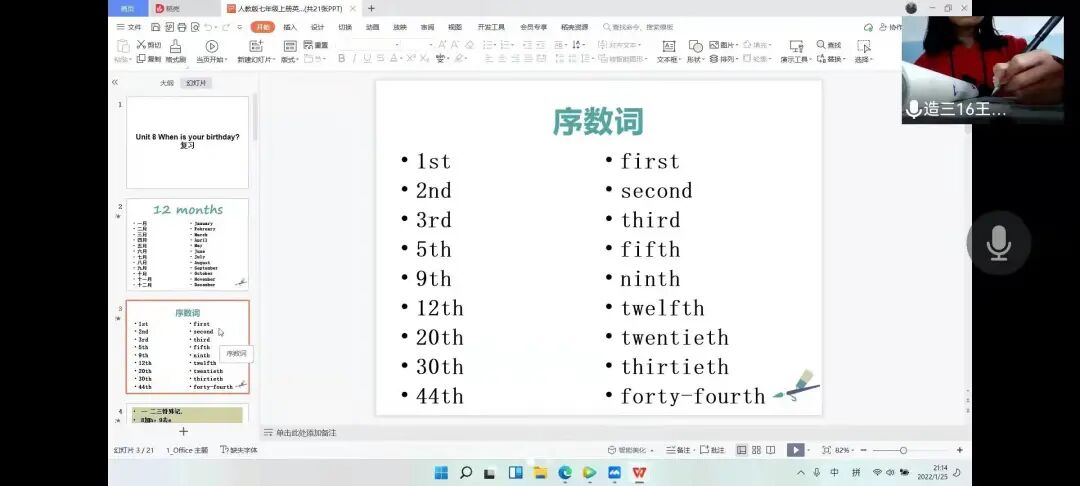Open the zoom percentage 82% dropdown
The image size is (1080, 486).
click(846, 450)
